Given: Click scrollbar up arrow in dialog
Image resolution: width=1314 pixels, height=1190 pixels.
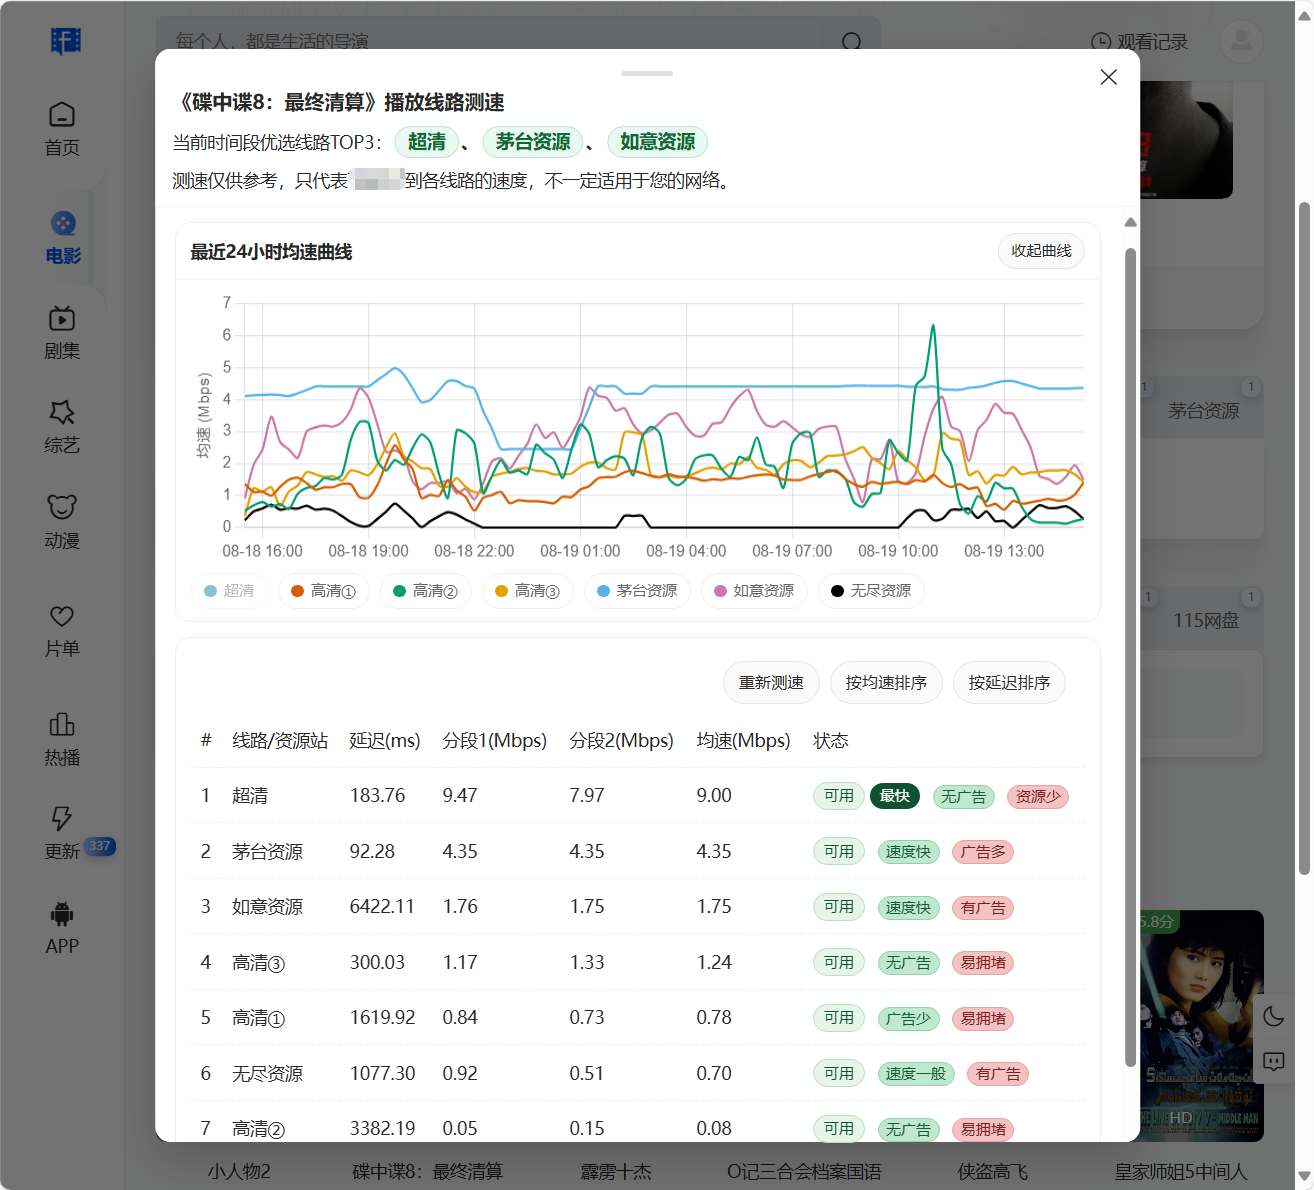Looking at the screenshot, I should point(1130,222).
